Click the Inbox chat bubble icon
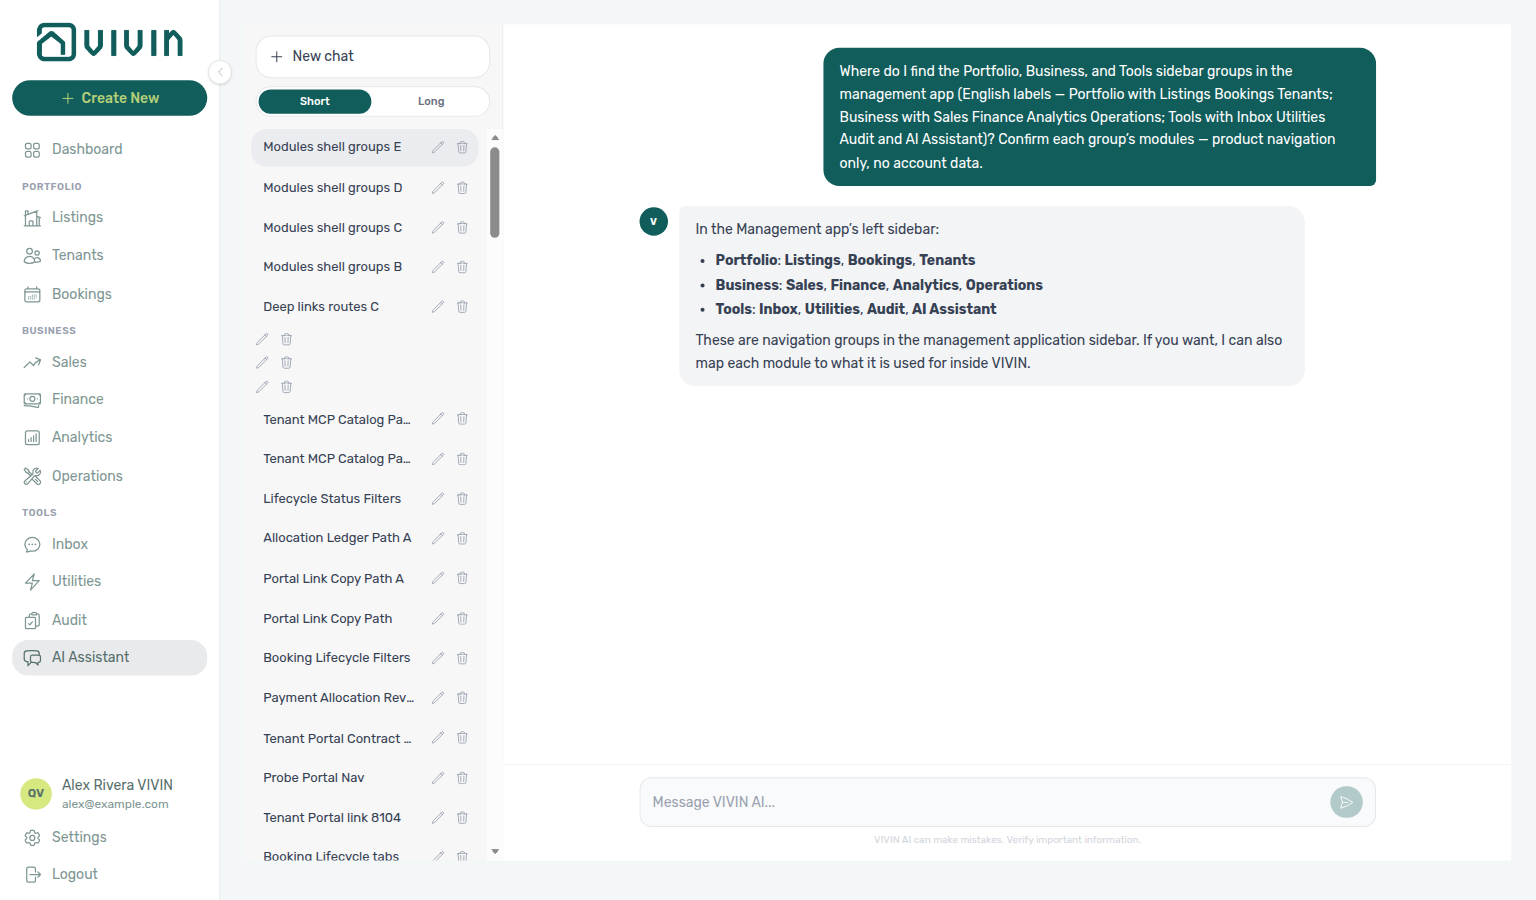The height and width of the screenshot is (900, 1536). point(32,544)
